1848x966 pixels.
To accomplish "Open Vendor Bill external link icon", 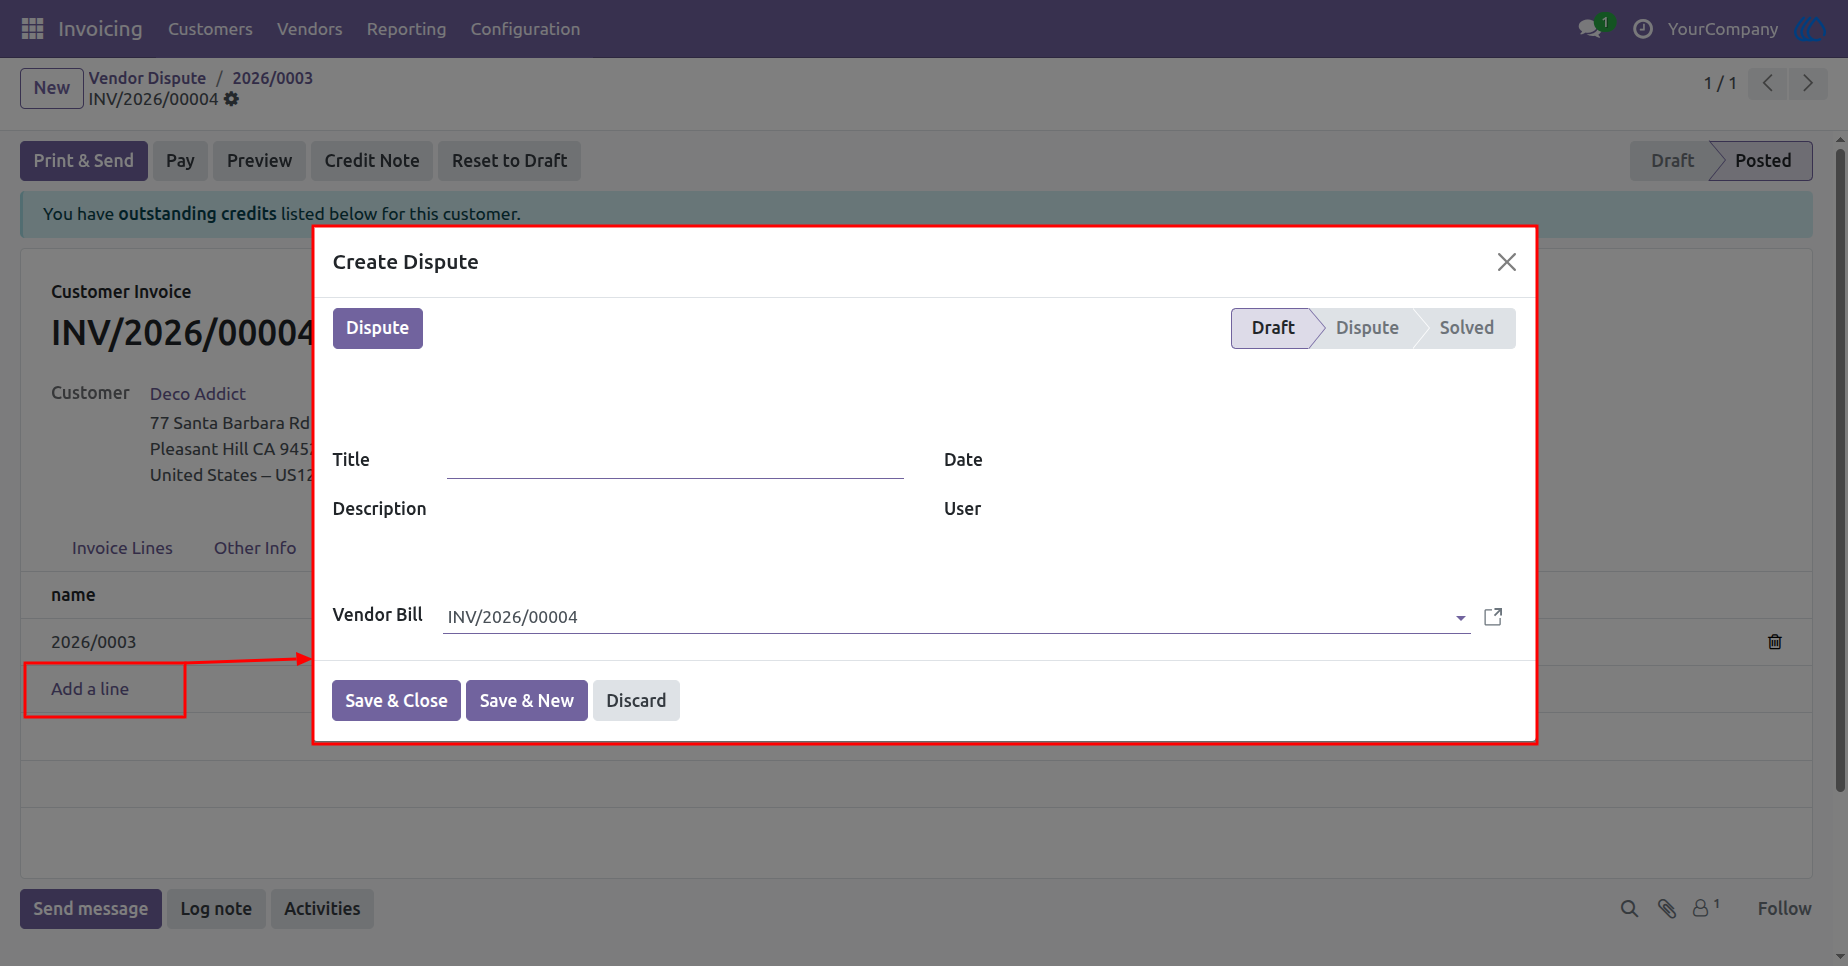I will pos(1493,617).
